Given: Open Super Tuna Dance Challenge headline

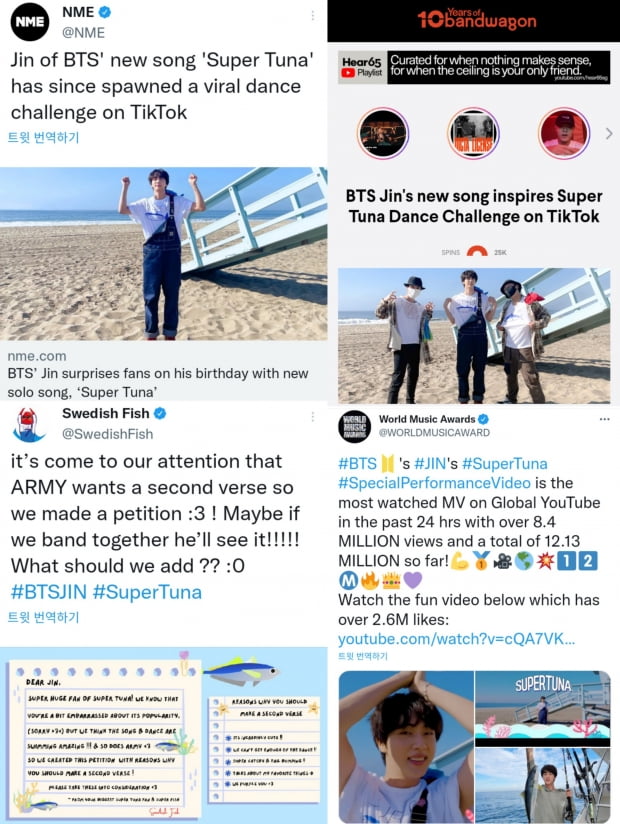Looking at the screenshot, I should click(x=474, y=206).
